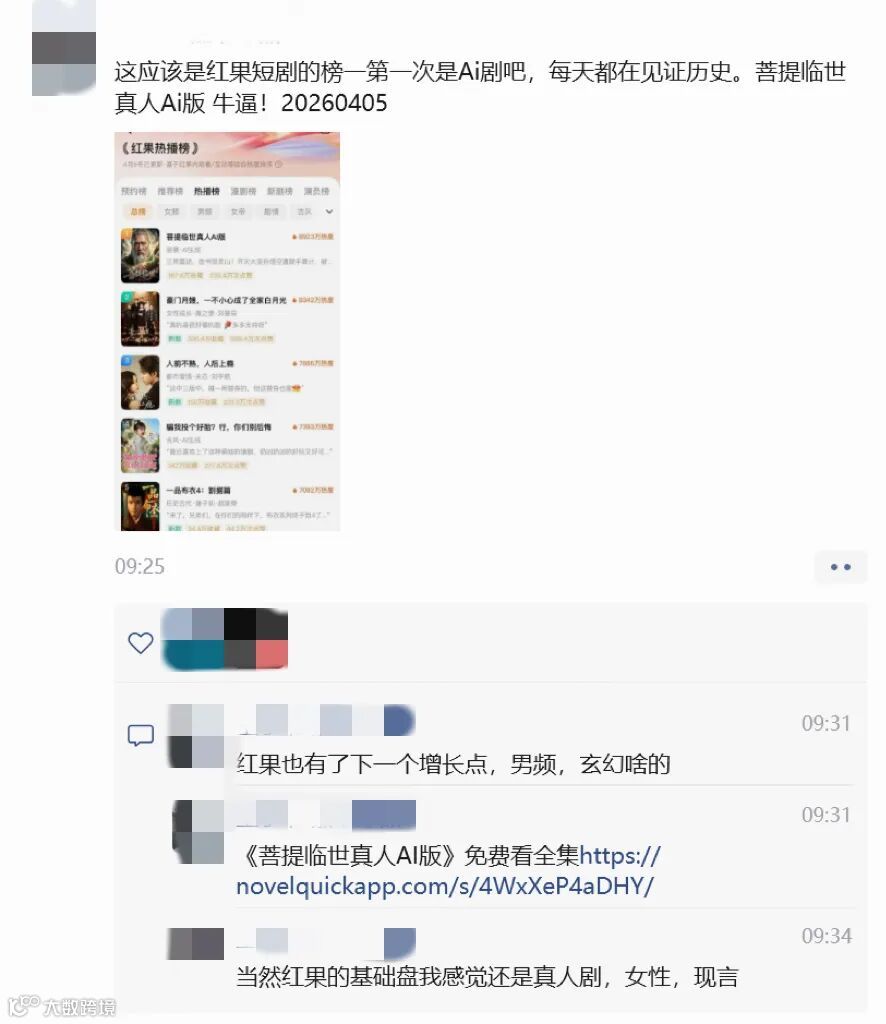Click the flame heat icon of 菩提临世真人Ai版
The height and width of the screenshot is (1024, 886).
point(294,236)
